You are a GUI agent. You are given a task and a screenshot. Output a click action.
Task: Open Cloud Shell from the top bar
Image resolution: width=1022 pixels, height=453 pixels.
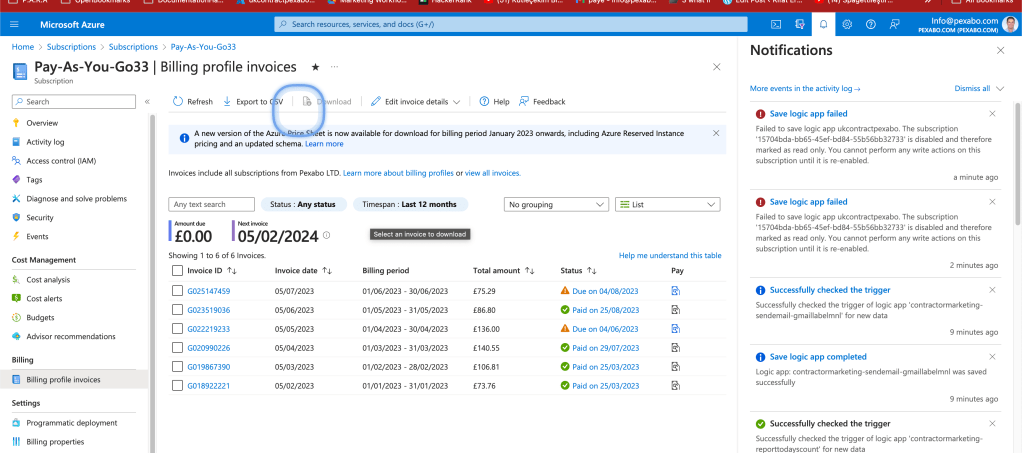[x=776, y=25]
